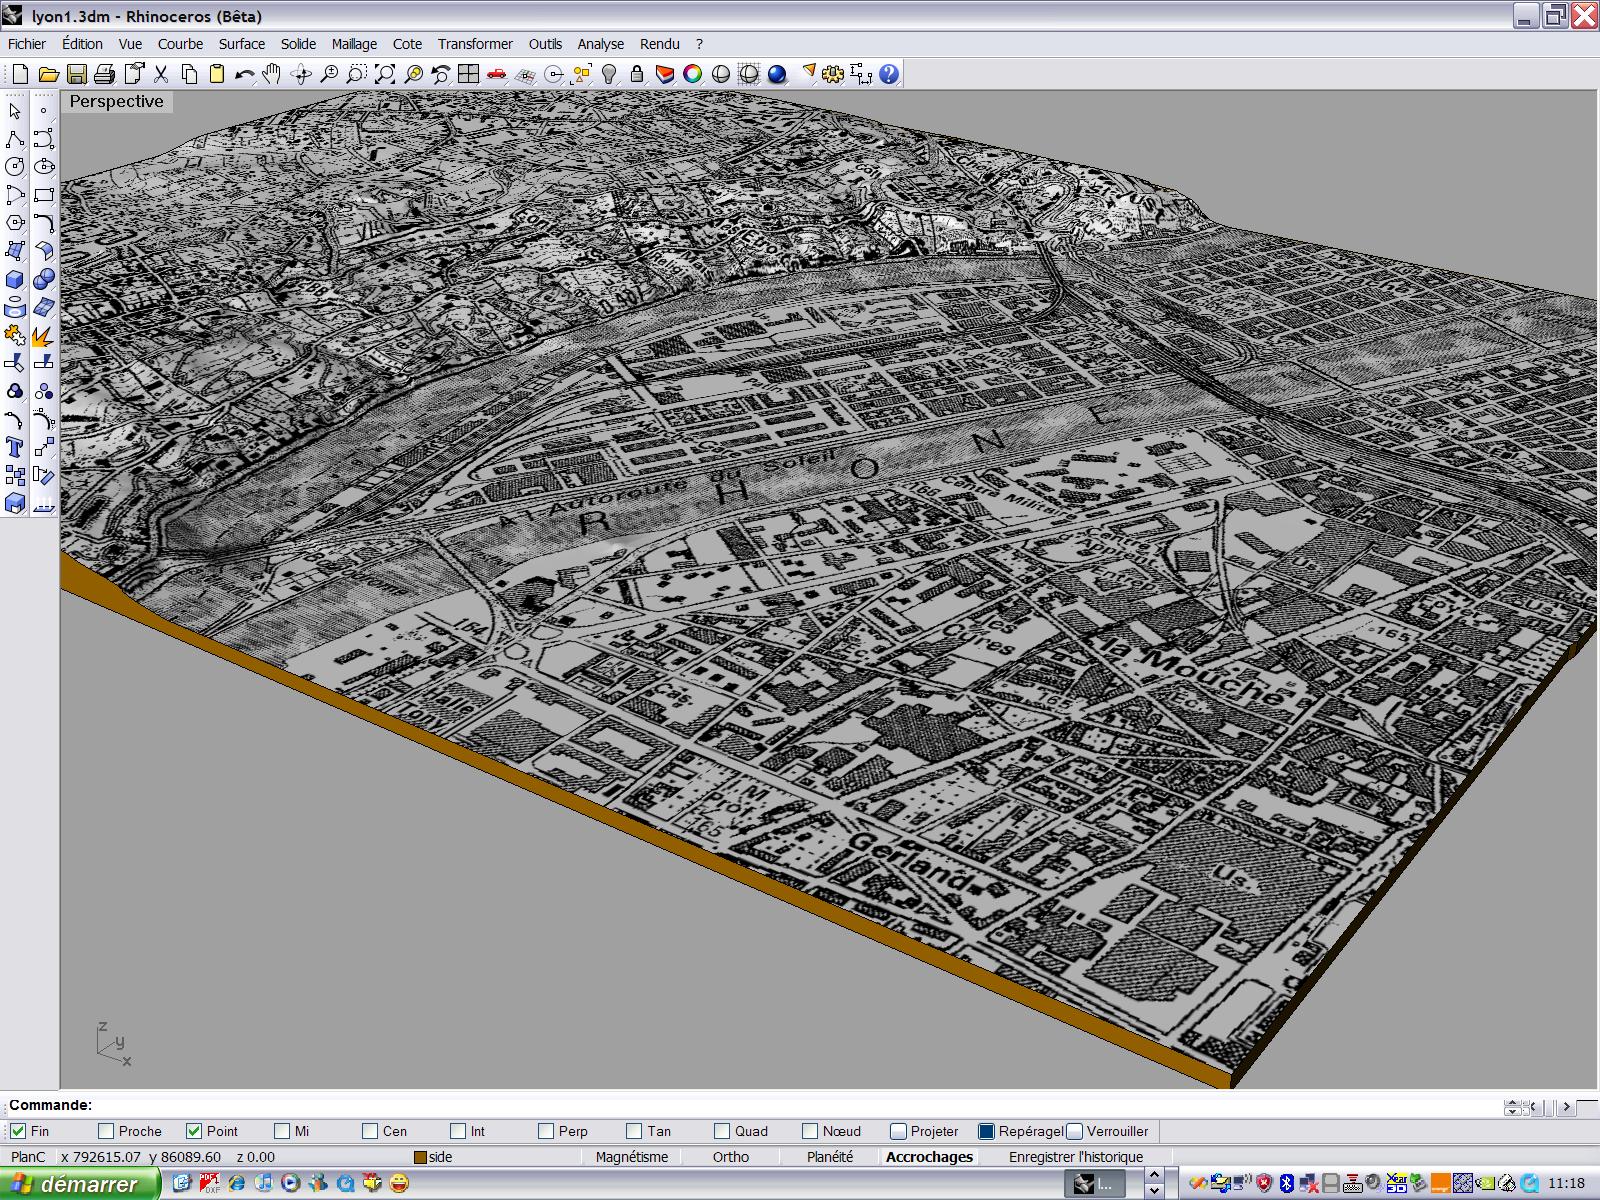
Task: Open the Surface menu
Action: coord(241,44)
